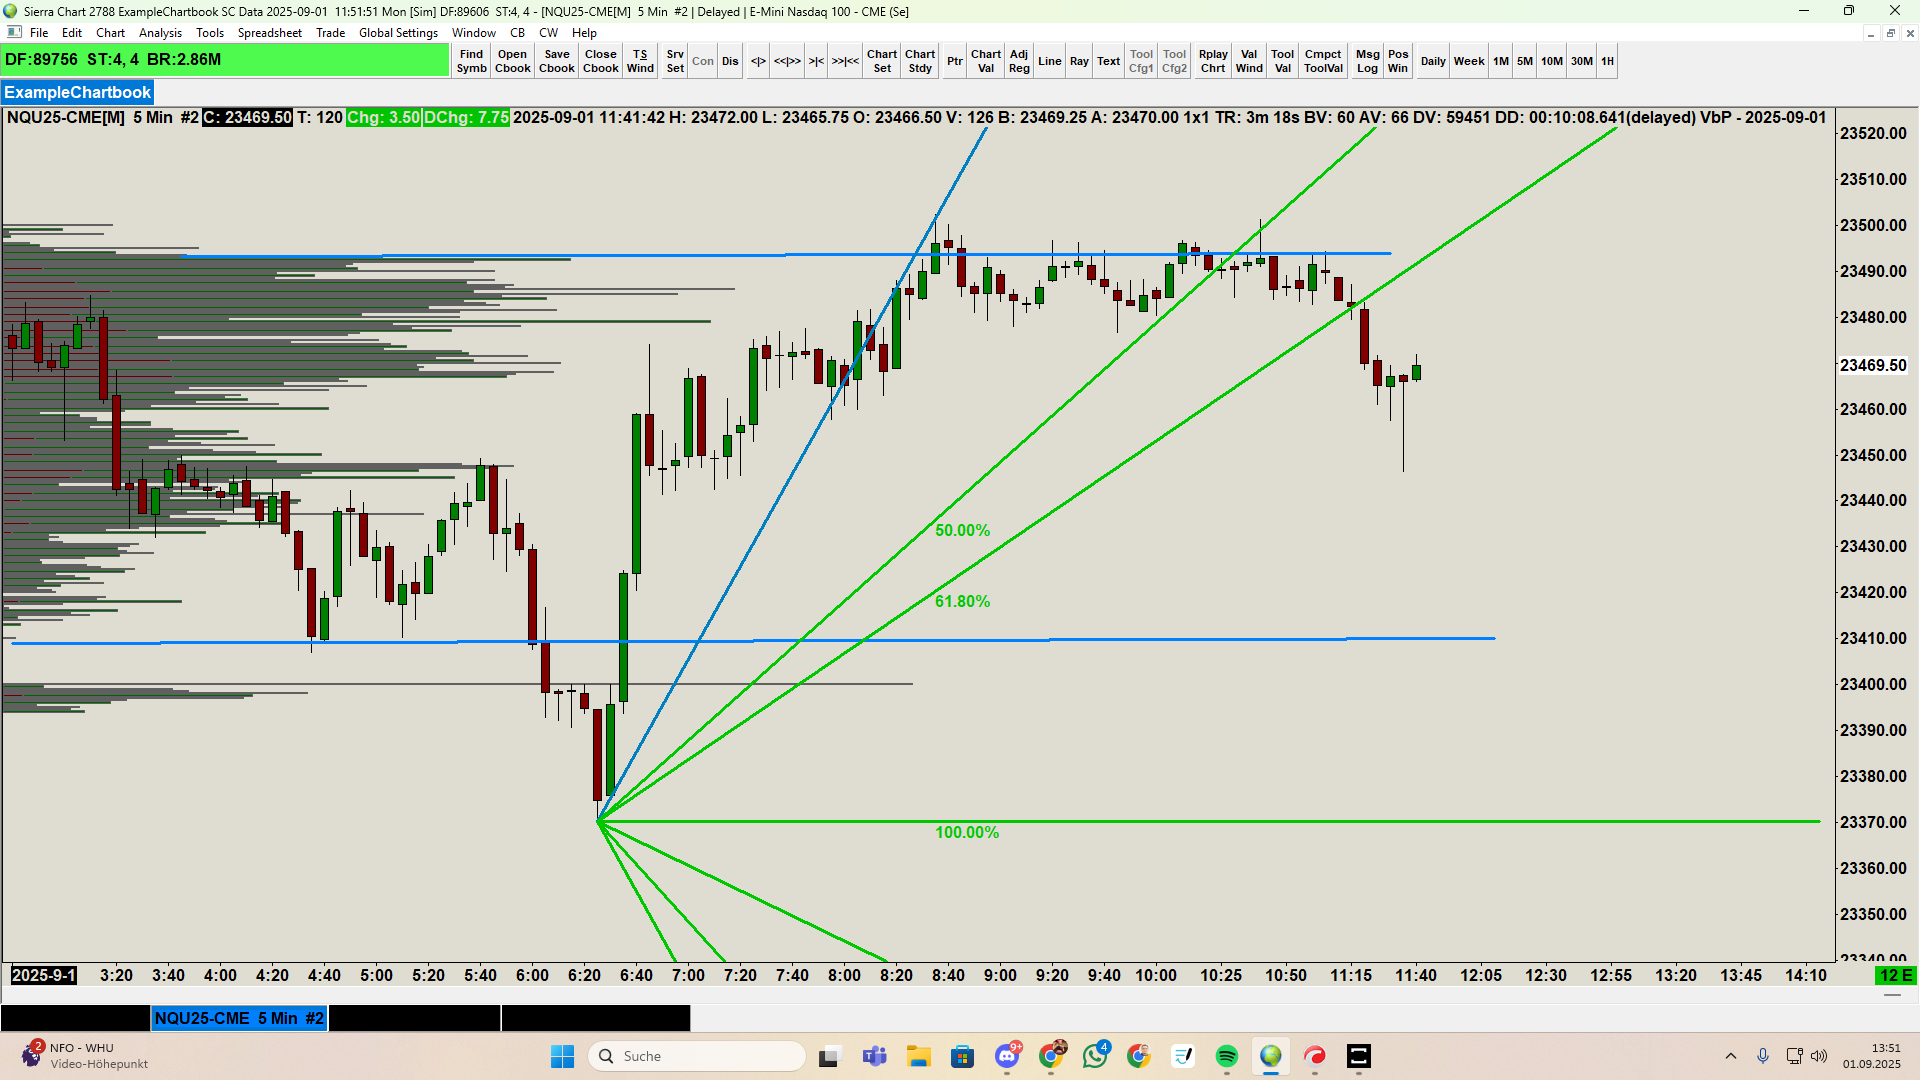Screen dimensions: 1920x1080
Task: Toggle Rplay Chrt replay chart
Action: (x=1213, y=61)
